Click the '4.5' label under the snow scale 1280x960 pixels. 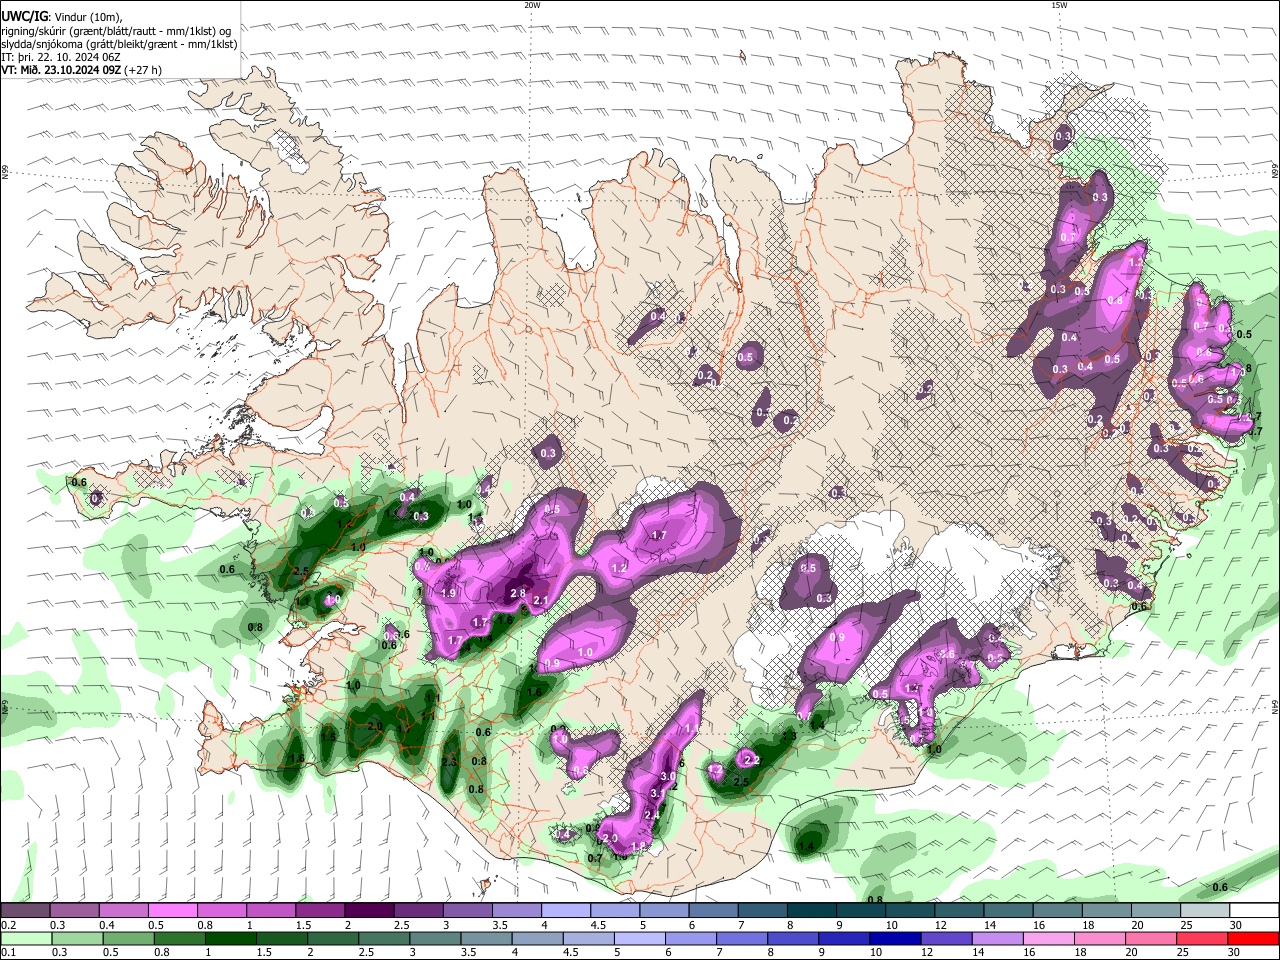[598, 925]
